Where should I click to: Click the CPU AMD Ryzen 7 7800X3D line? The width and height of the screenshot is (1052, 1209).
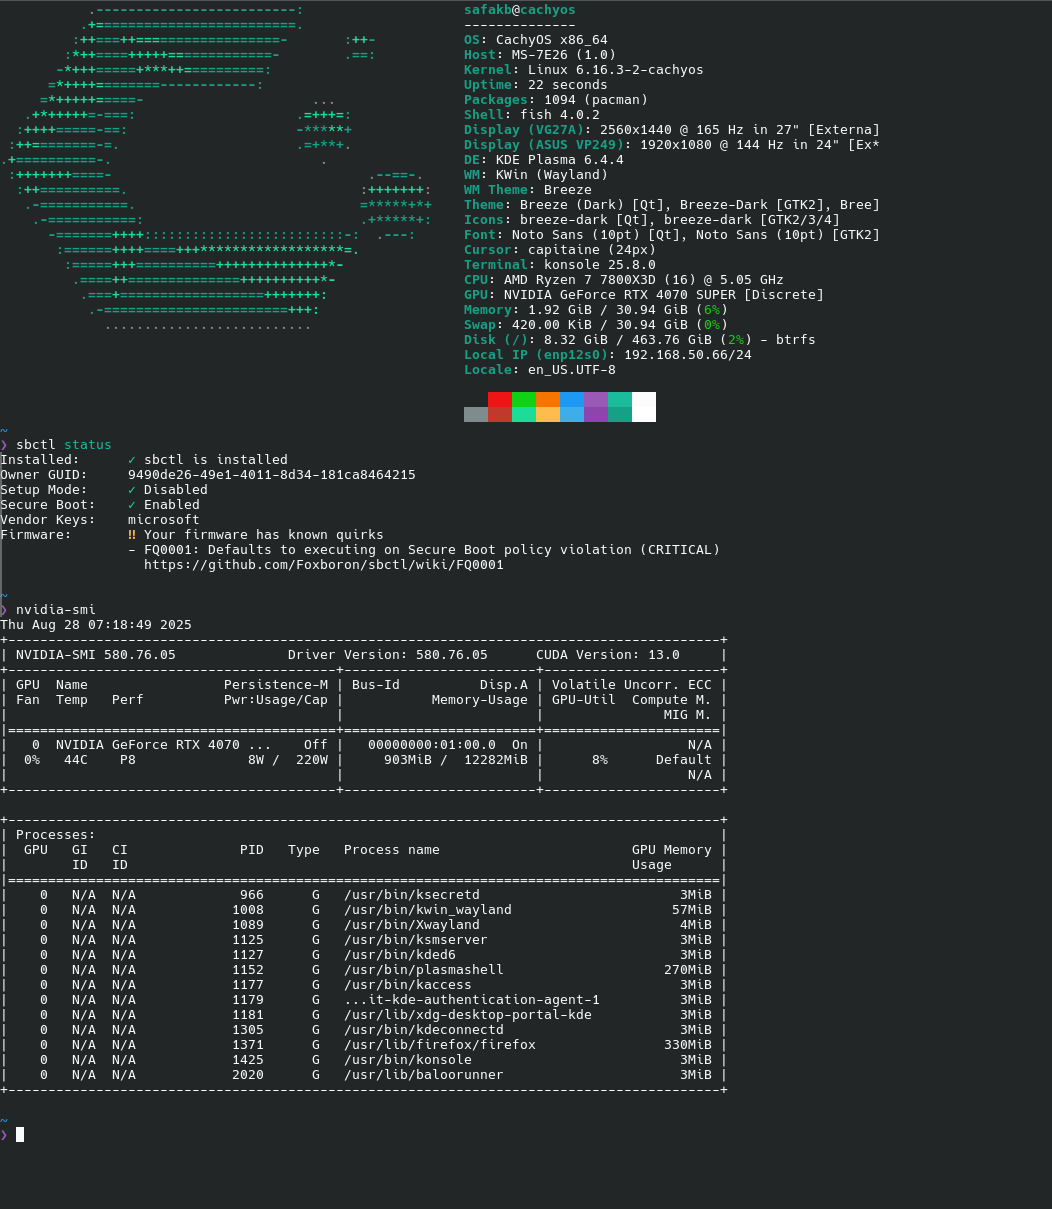tap(624, 280)
